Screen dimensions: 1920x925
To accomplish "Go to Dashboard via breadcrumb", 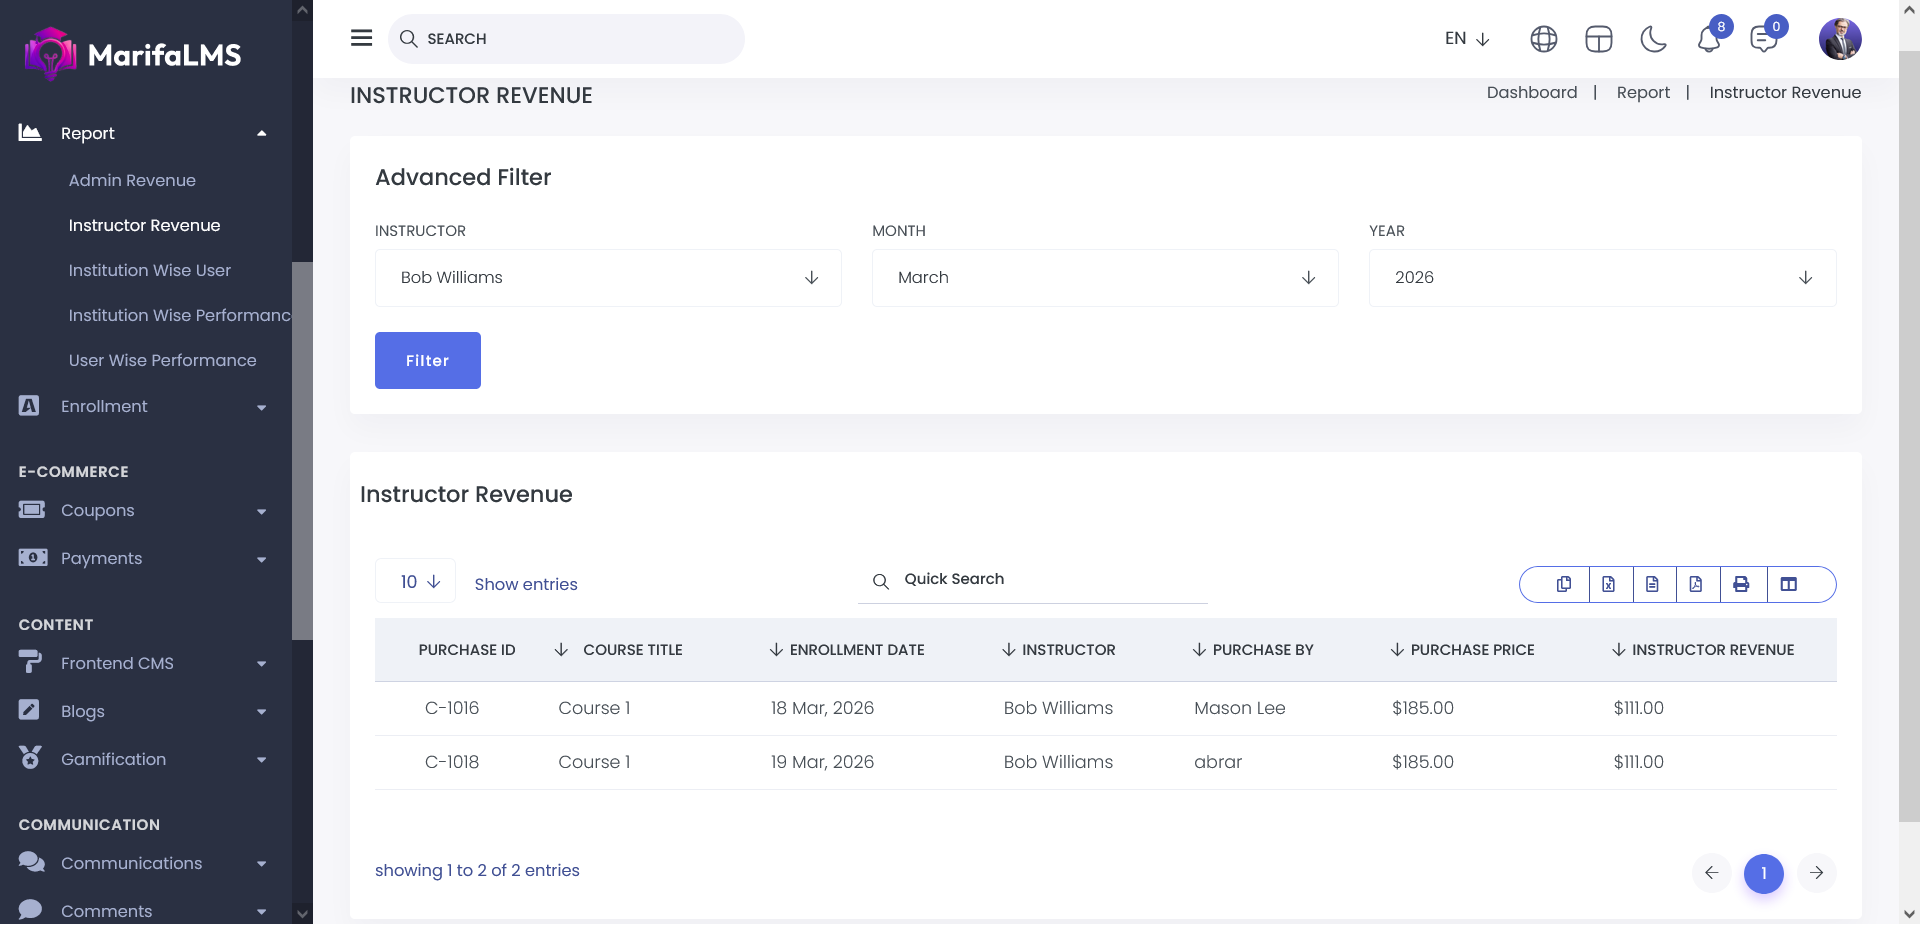I will coord(1531,92).
